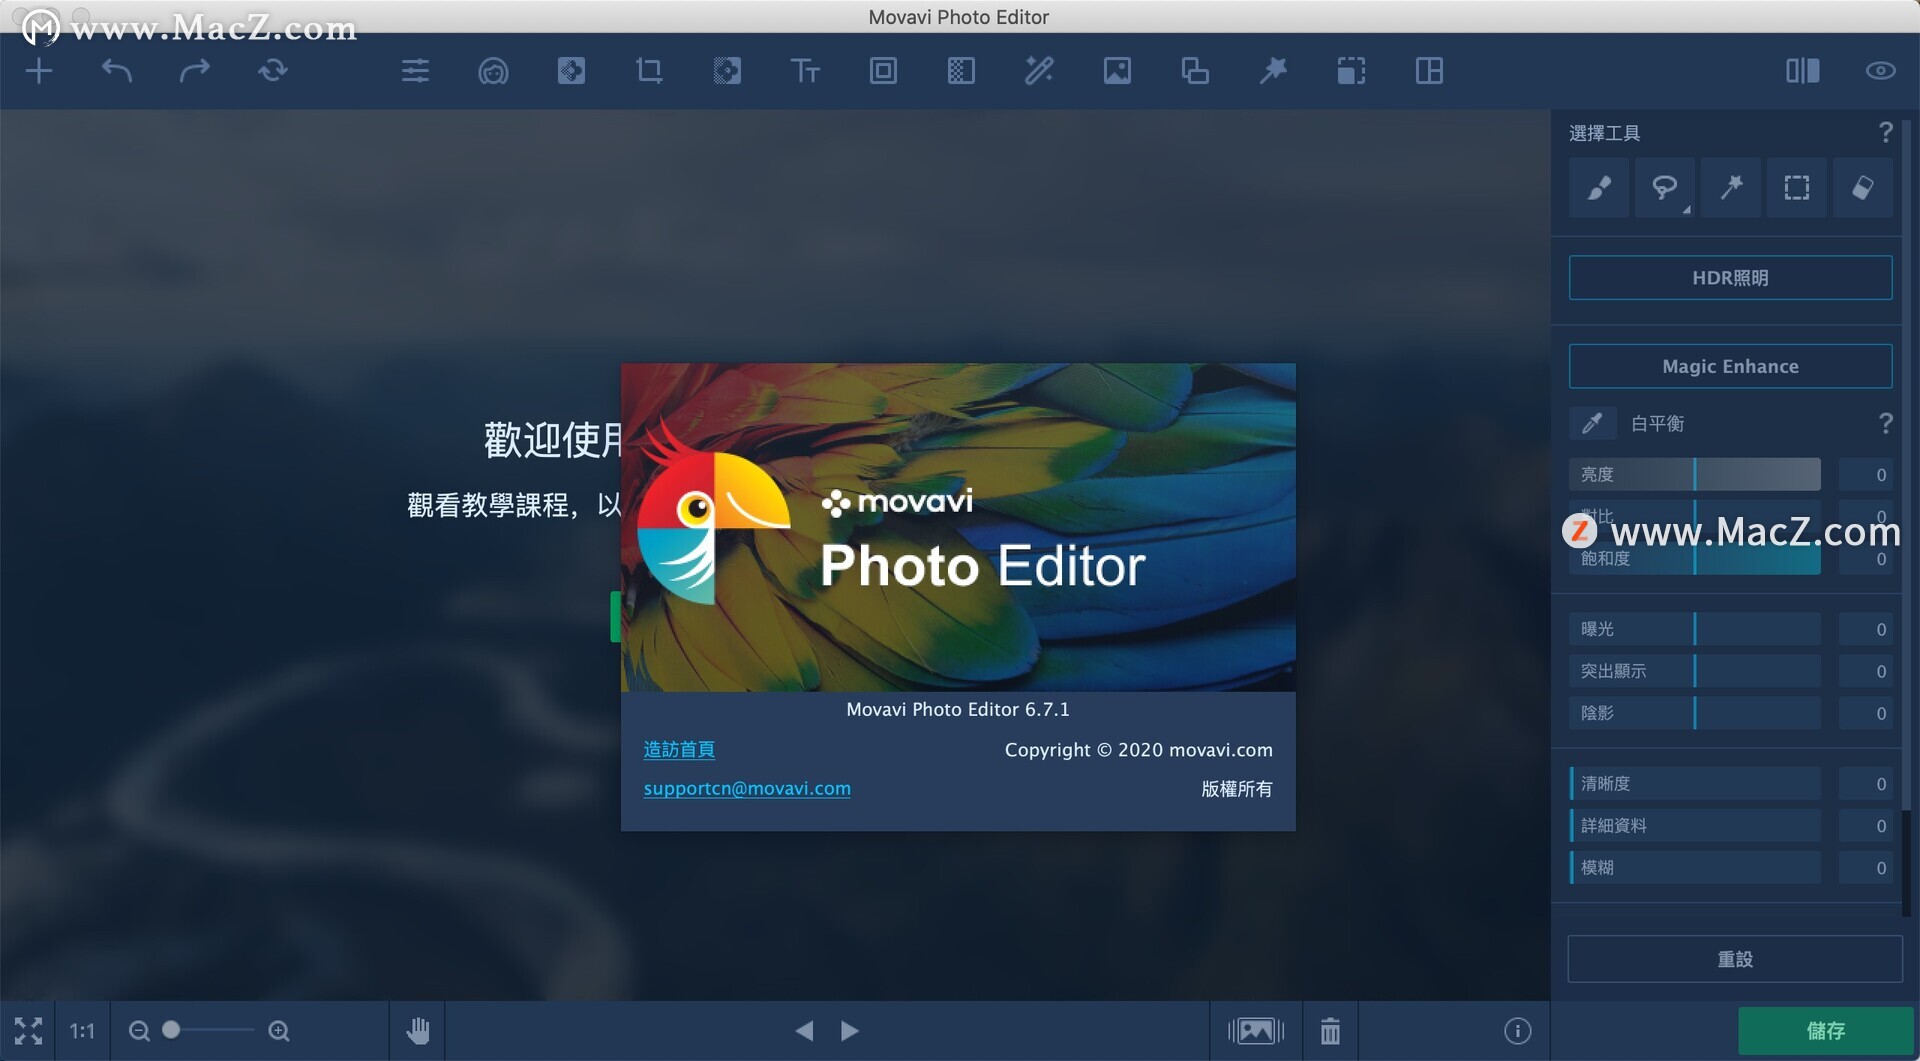This screenshot has width=1920, height=1061.
Task: Open the image filmstrip gallery
Action: 1256,1031
